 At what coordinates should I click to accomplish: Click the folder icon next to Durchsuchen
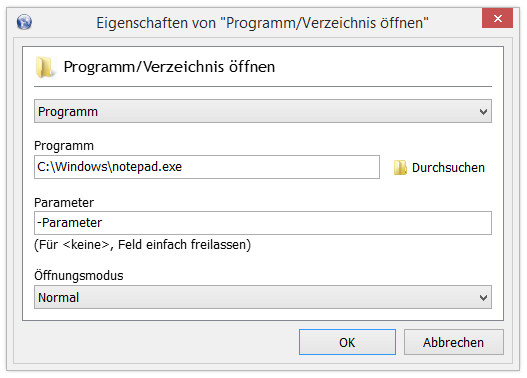tap(400, 167)
